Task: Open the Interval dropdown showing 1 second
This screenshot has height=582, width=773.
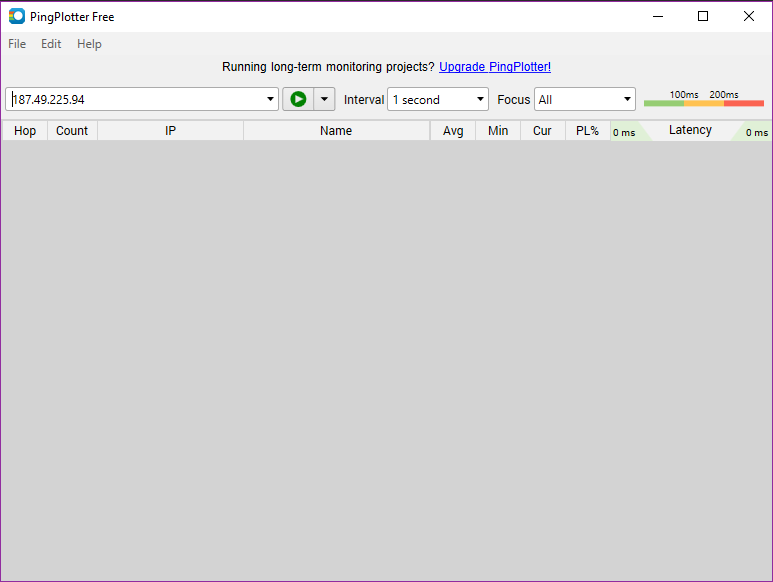Action: pyautogui.click(x=438, y=99)
